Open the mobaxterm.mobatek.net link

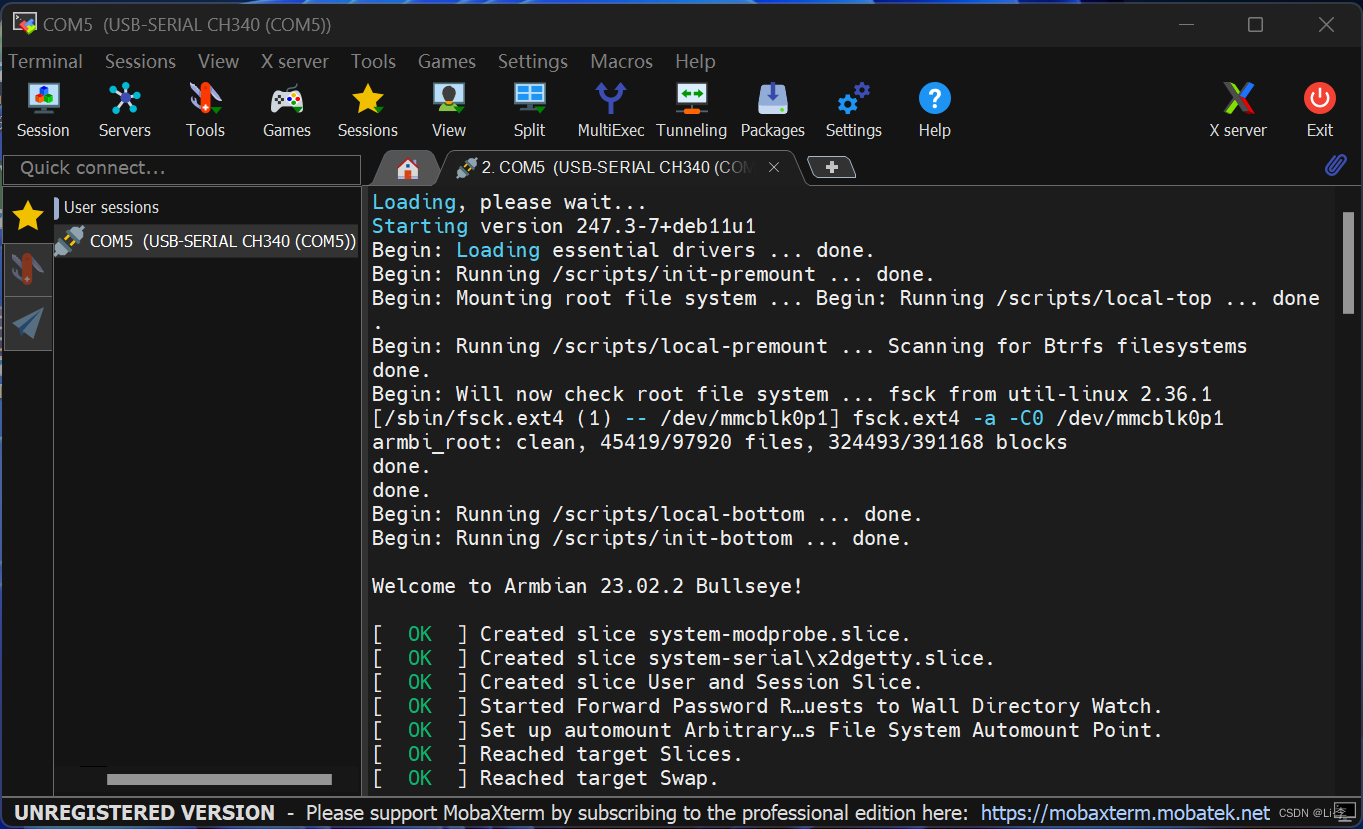[x=1125, y=813]
